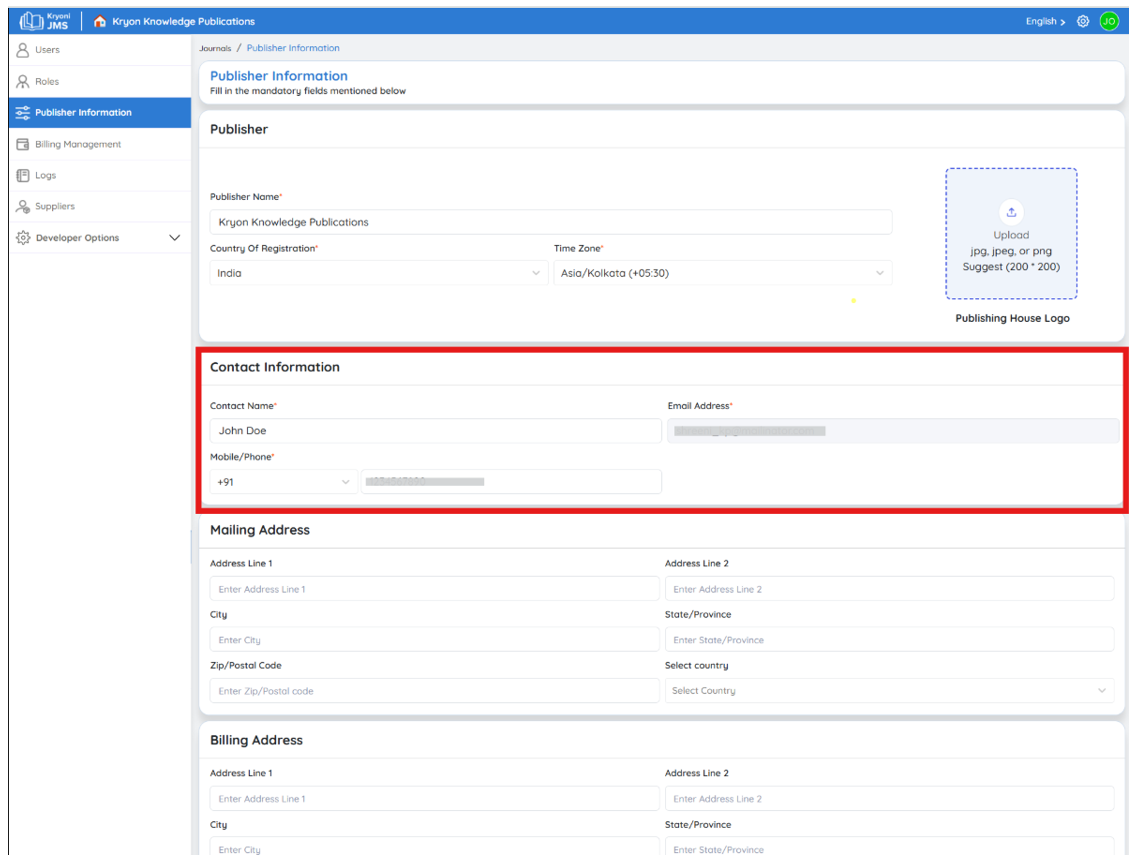
Task: Click the Journals breadcrumb link
Action: point(215,49)
